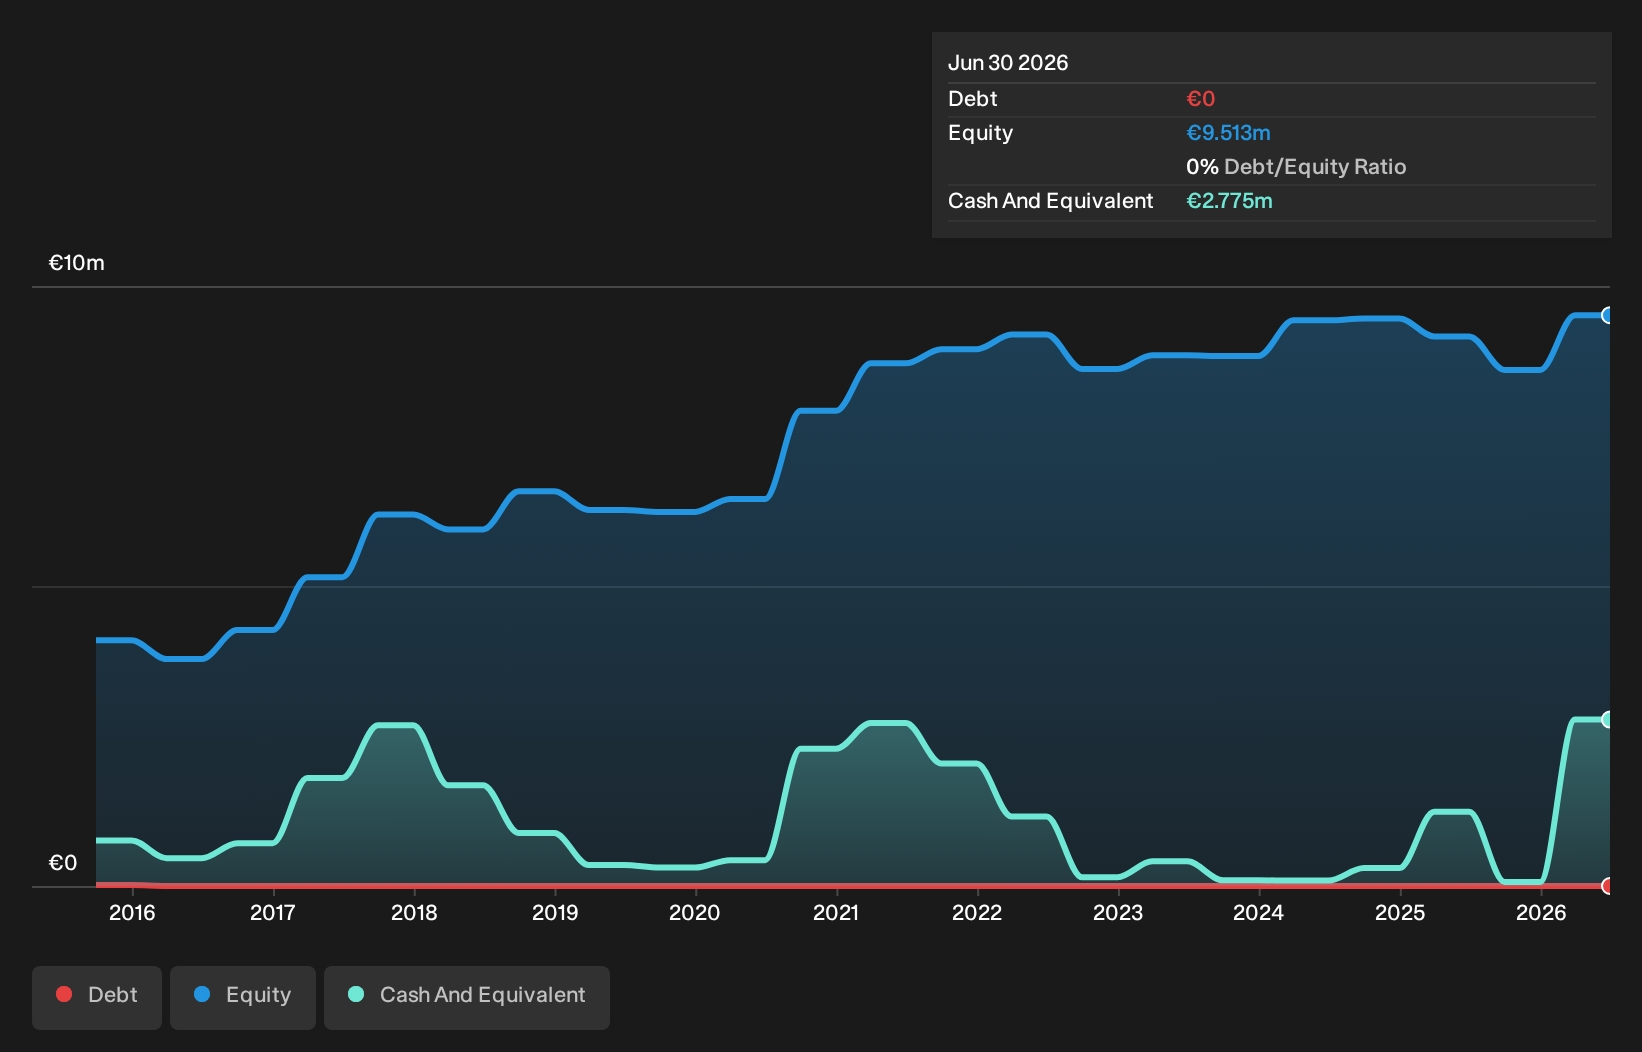Click the red €0 debt value in tooltip
1642x1052 pixels.
click(1200, 99)
